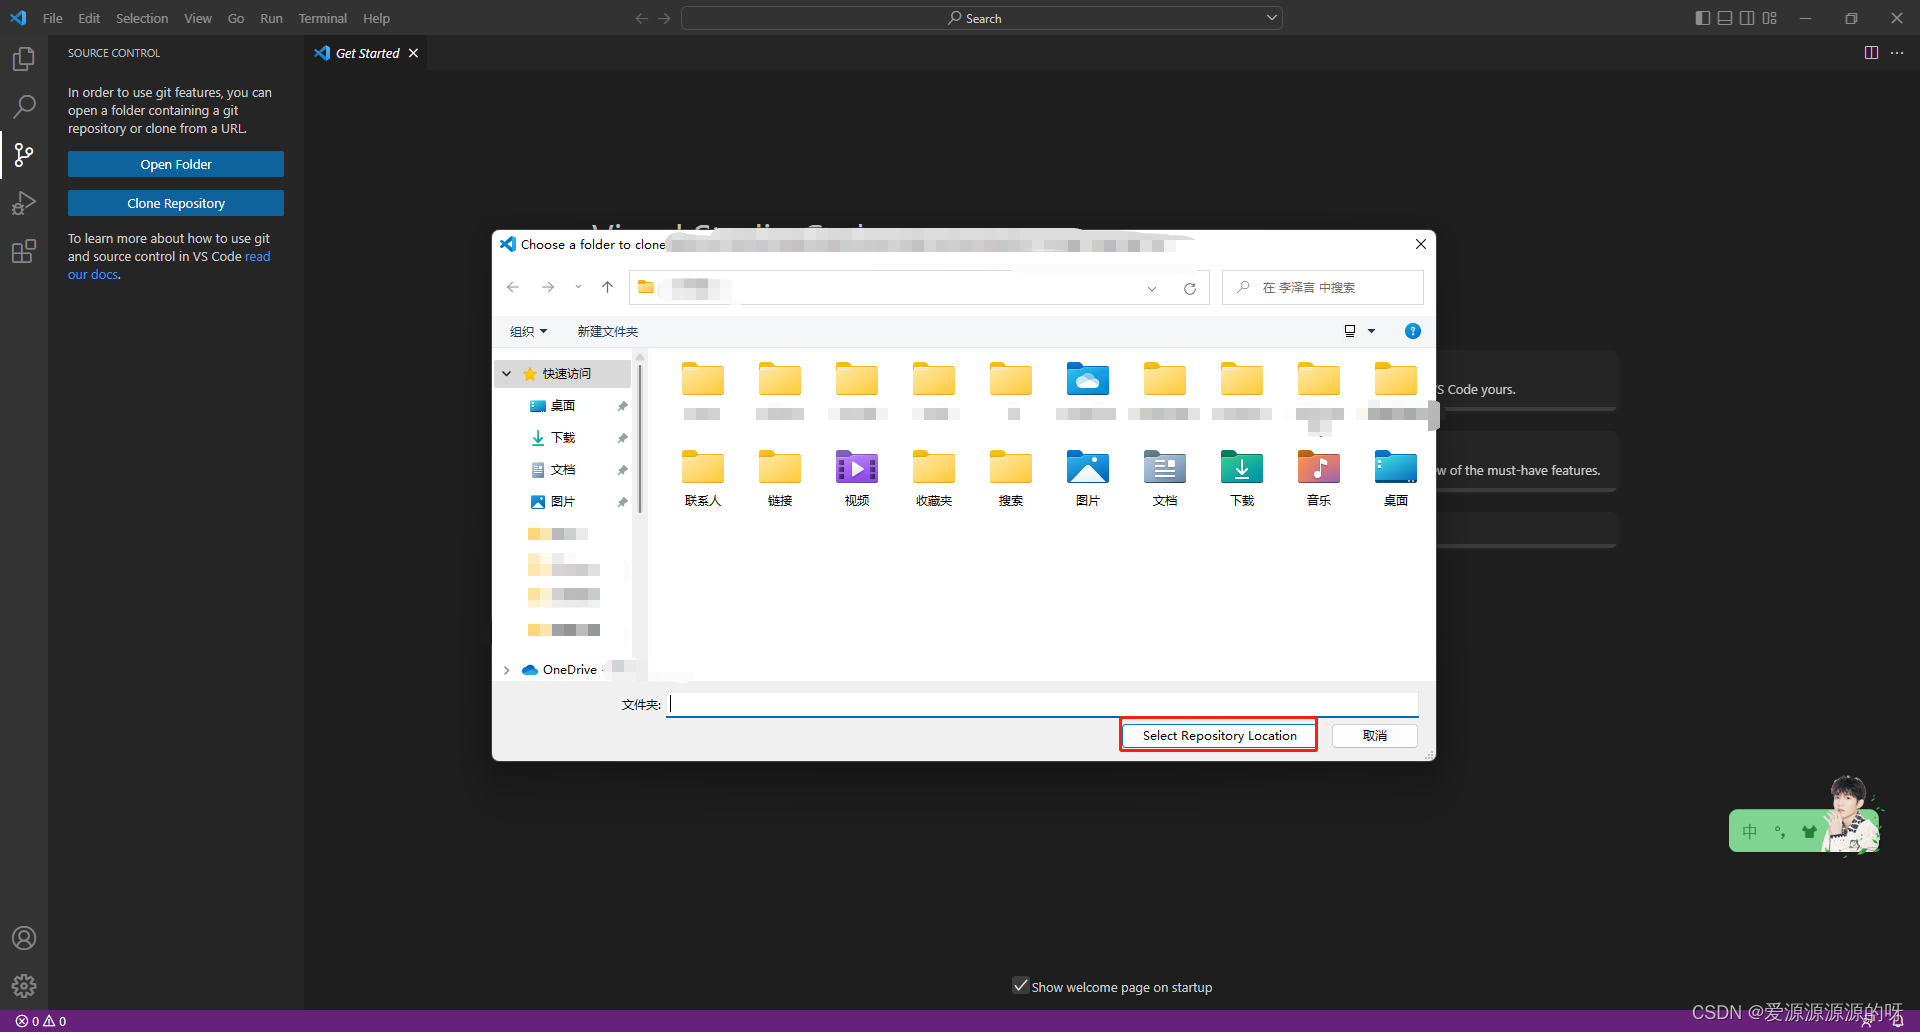Open the Search view in activity bar
Image resolution: width=1920 pixels, height=1032 pixels.
point(24,106)
